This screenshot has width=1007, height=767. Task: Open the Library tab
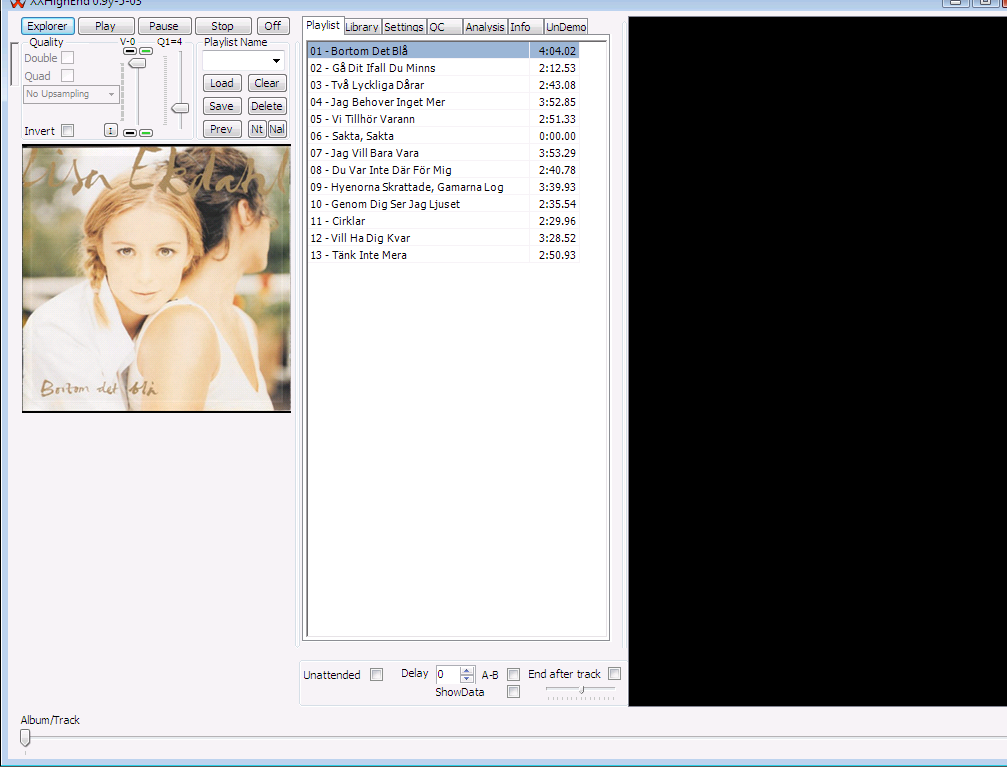(x=362, y=27)
